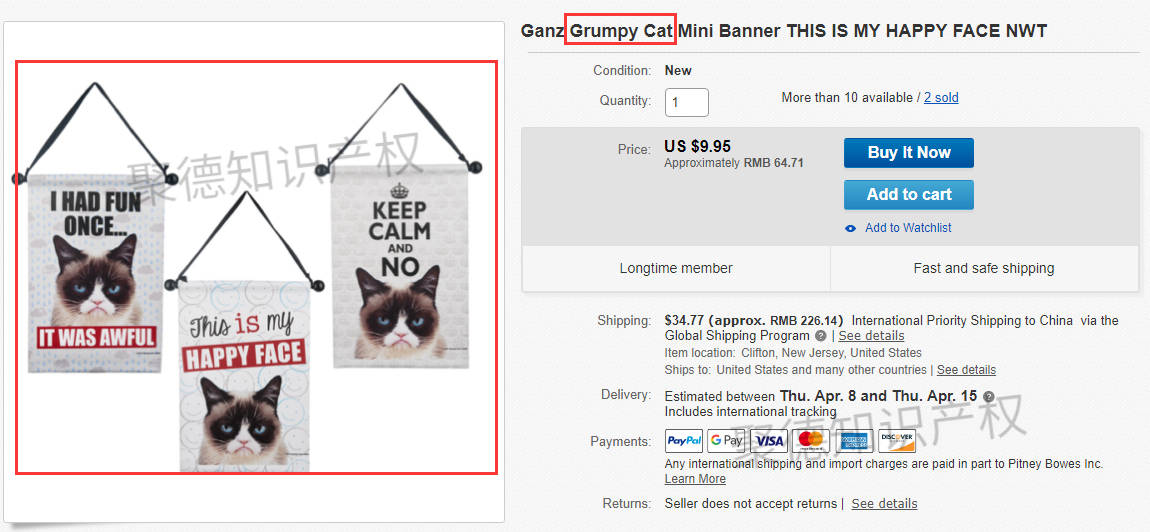Open the 2 sold link
Viewport: 1150px width, 532px height.
(941, 98)
